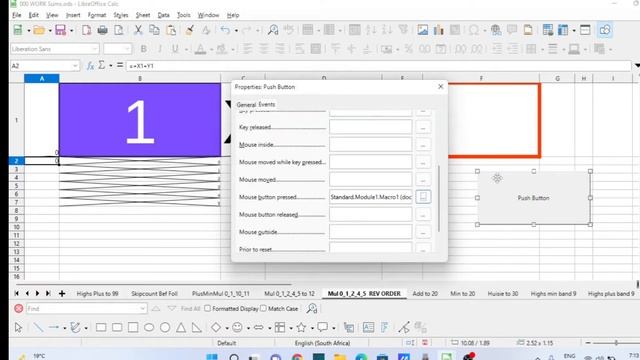The width and height of the screenshot is (640, 360).
Task: Click the Find and Replace icon beside Match Case
Action: click(312, 309)
